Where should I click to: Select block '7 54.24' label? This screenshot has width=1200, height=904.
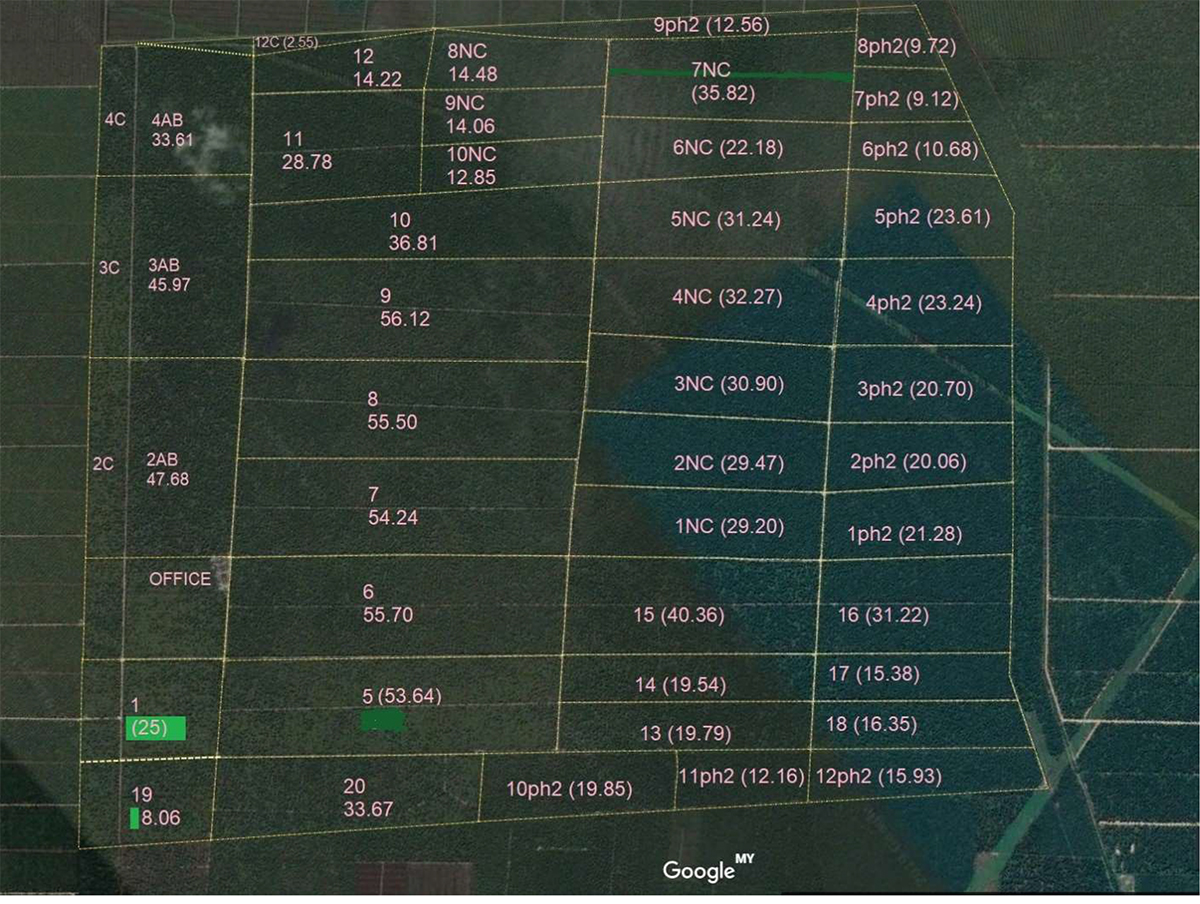(393, 506)
